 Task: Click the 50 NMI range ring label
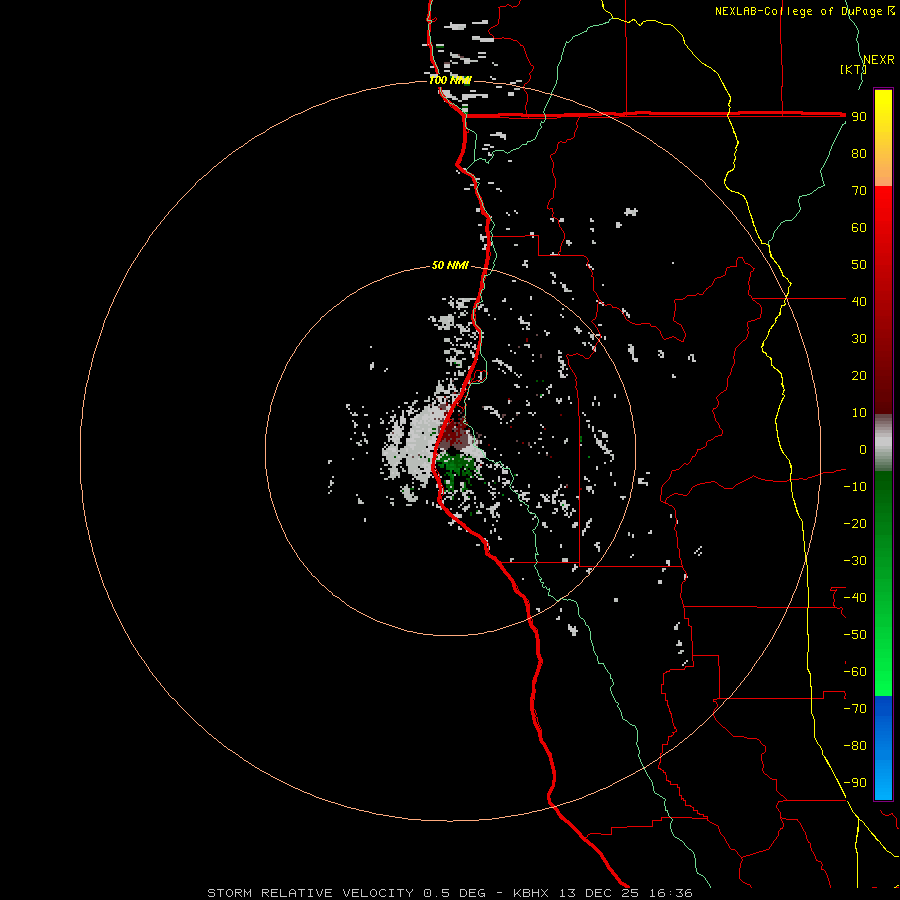[x=450, y=265]
